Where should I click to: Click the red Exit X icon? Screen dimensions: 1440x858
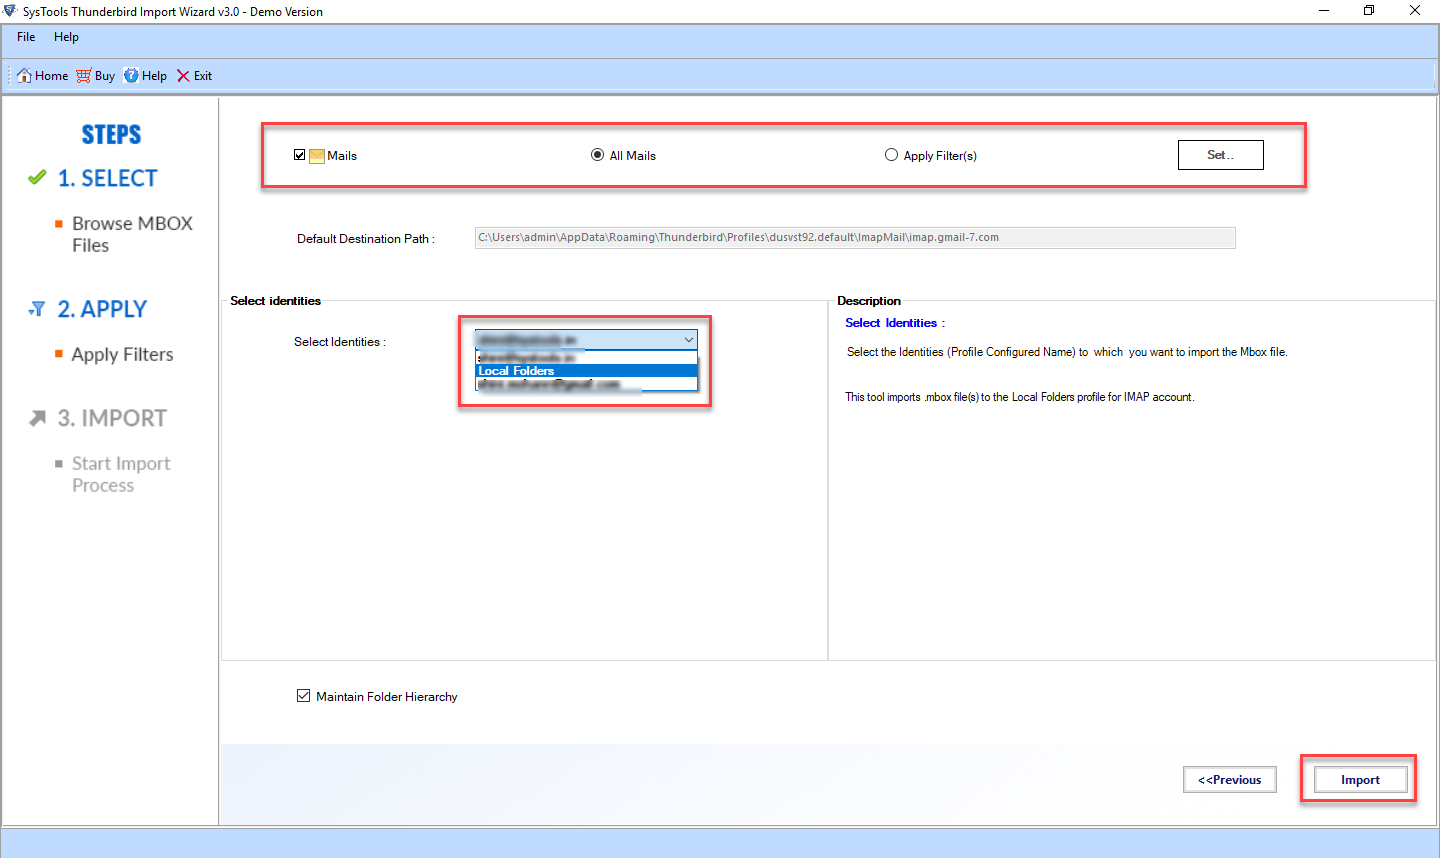(183, 76)
